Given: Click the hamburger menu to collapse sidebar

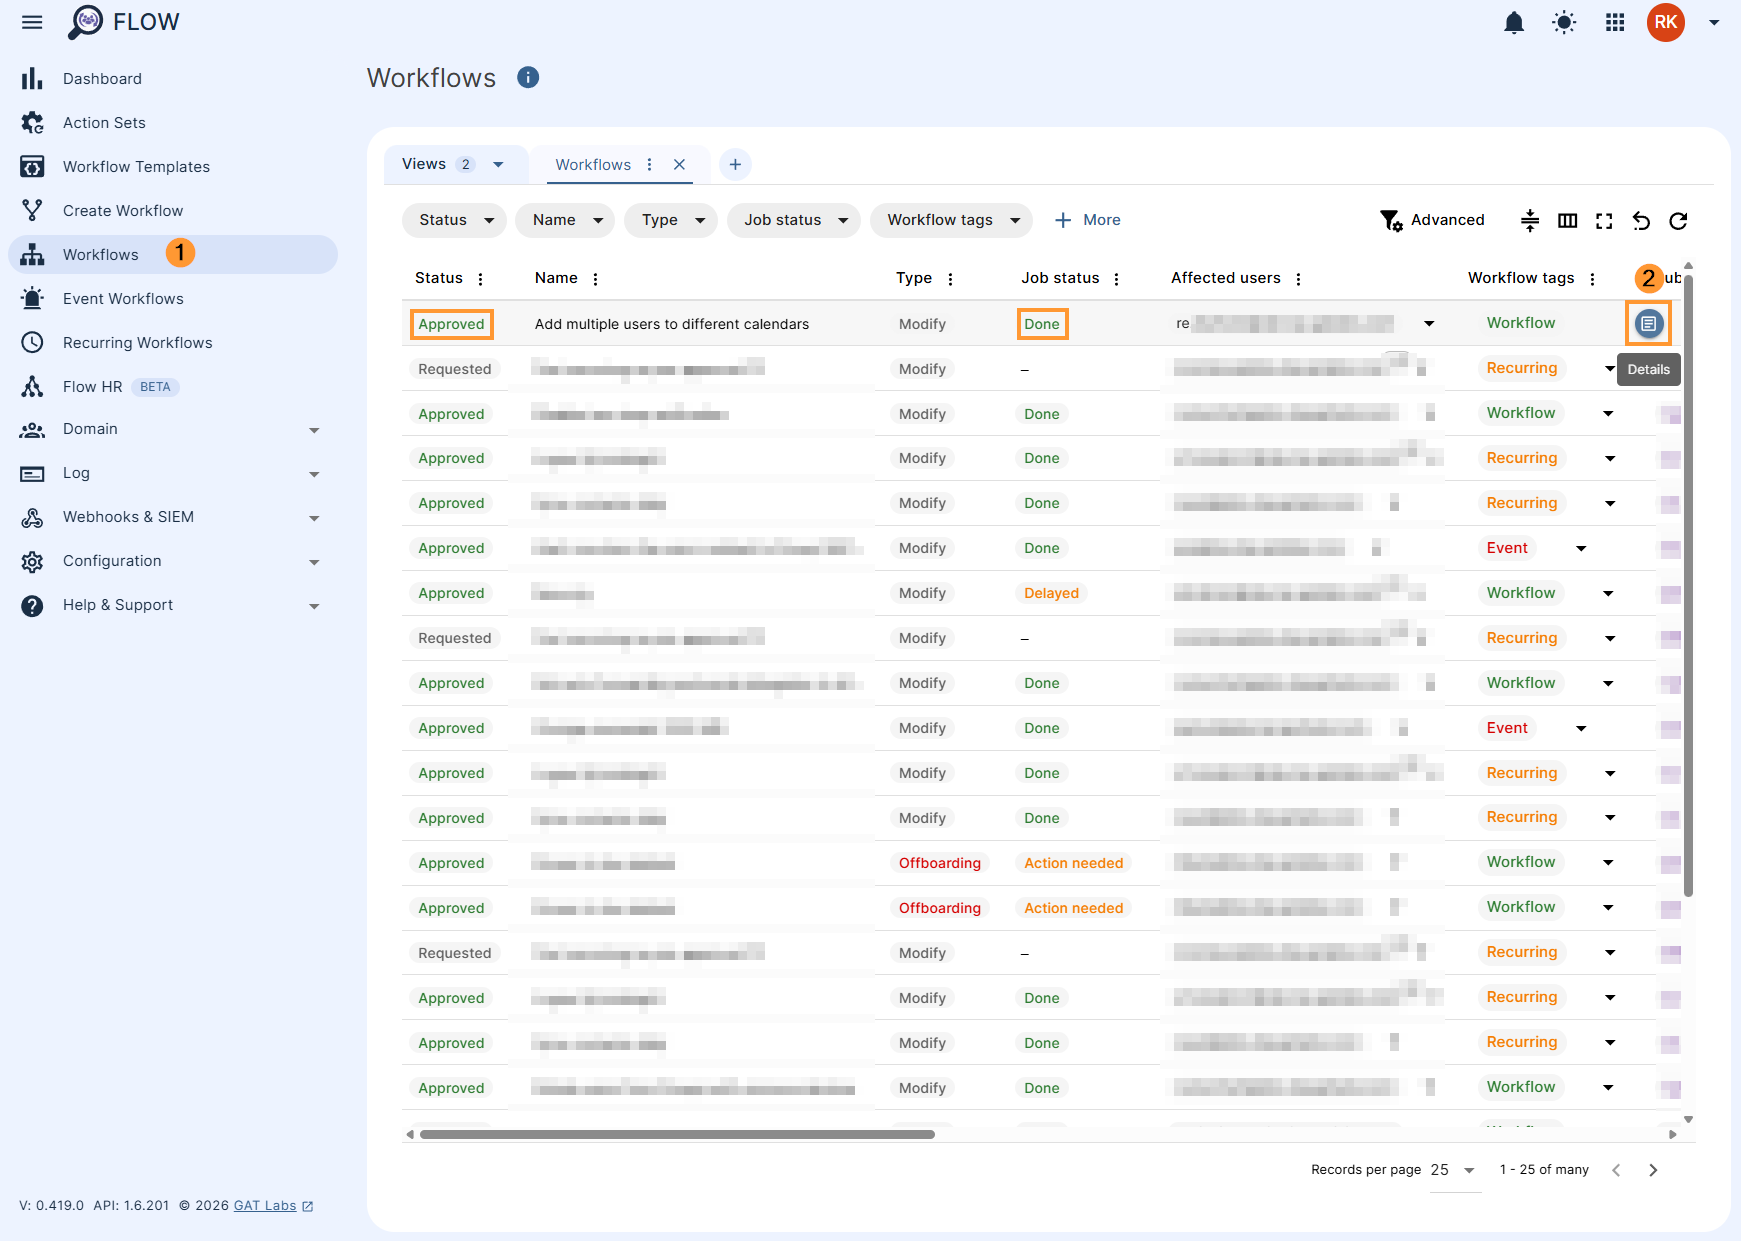Looking at the screenshot, I should 31,22.
